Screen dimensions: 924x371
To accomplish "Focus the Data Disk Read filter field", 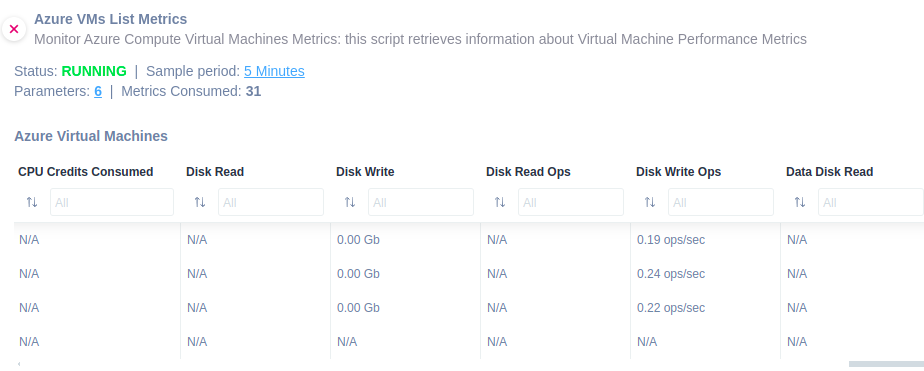I will coord(871,202).
